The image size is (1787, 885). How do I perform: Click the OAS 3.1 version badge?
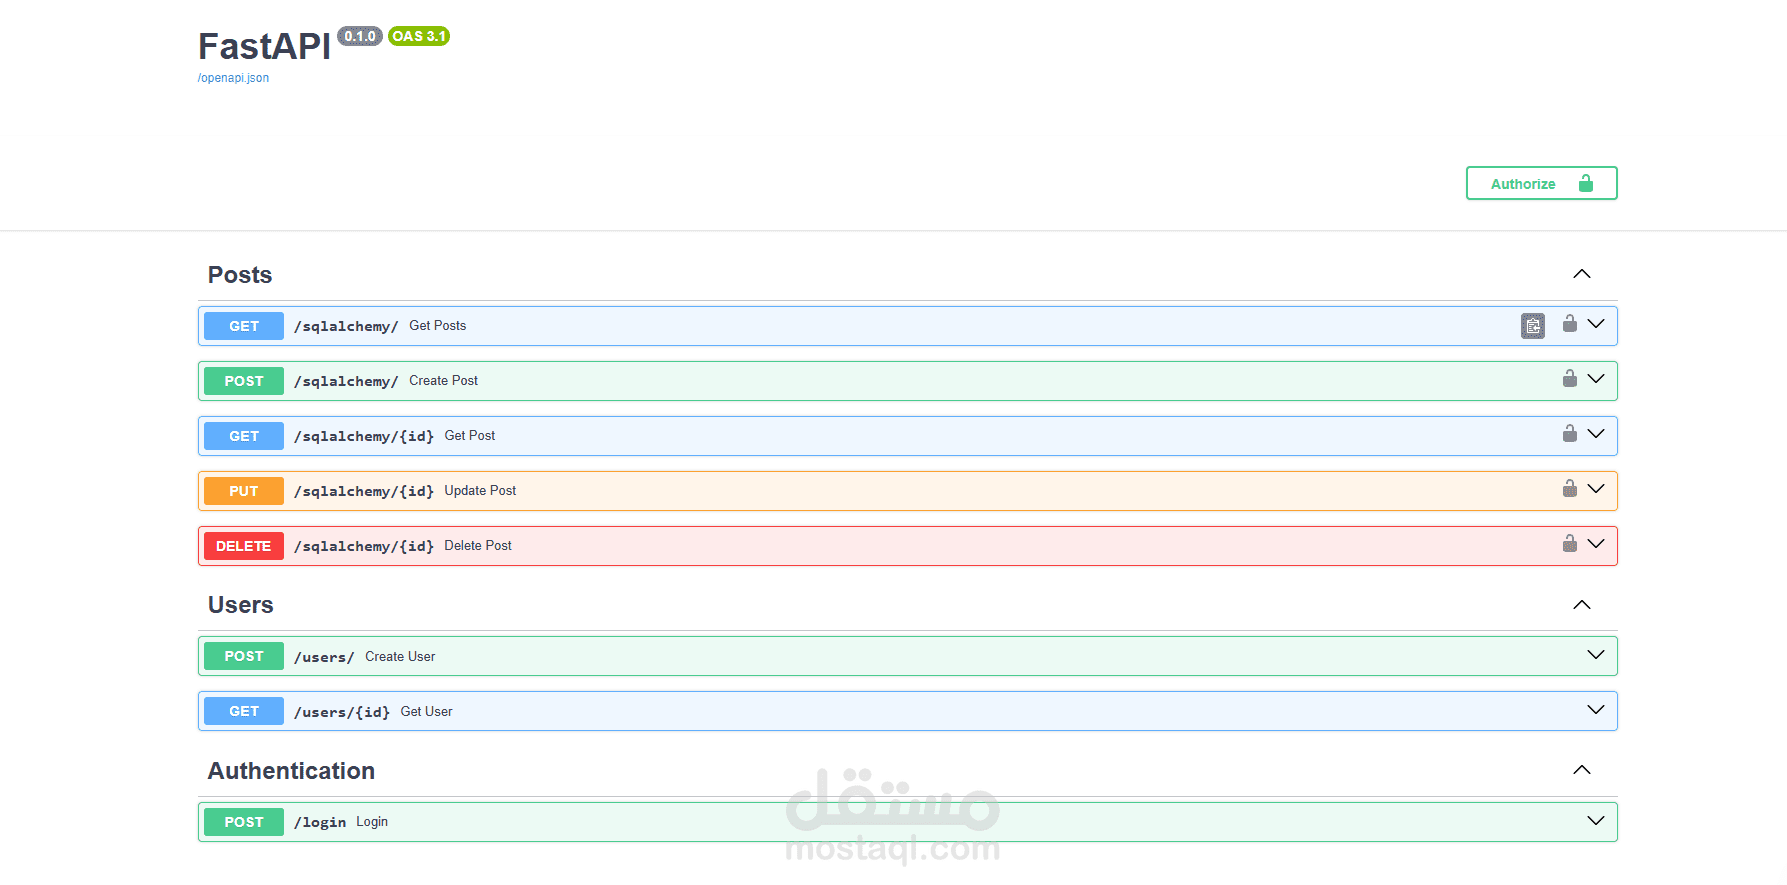coord(419,36)
